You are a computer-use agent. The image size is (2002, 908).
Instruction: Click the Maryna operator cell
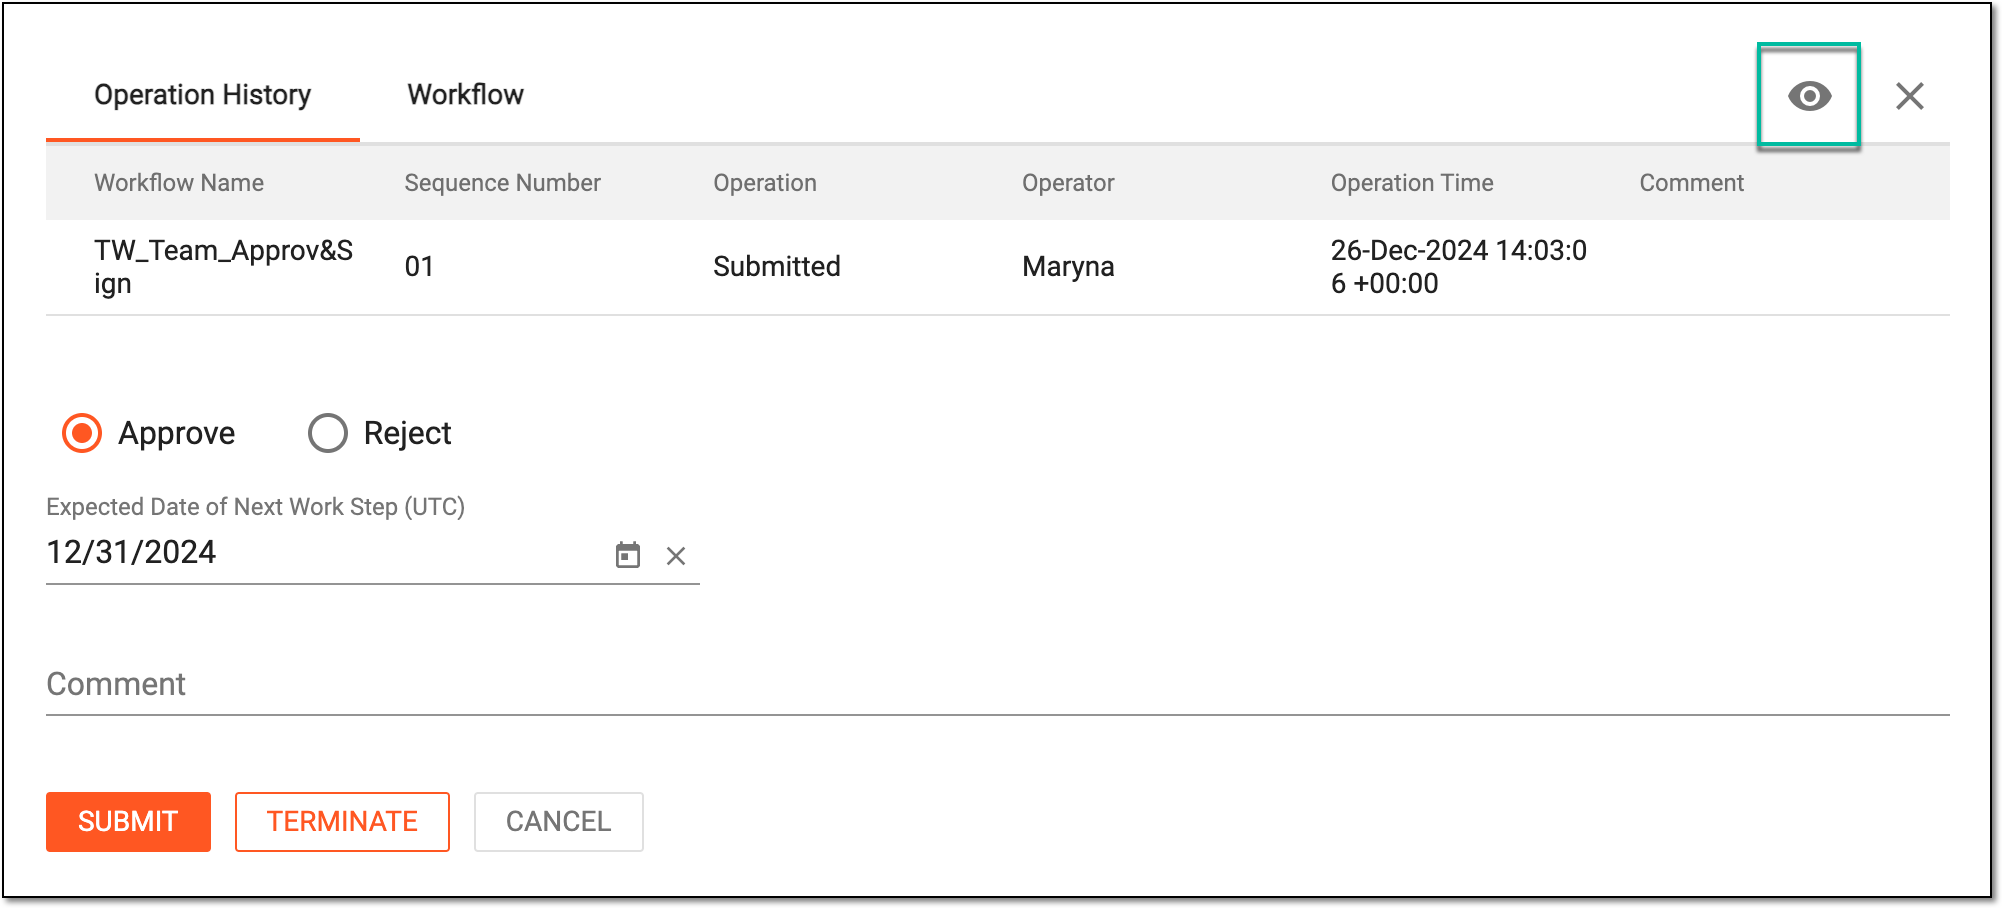[x=1068, y=267]
